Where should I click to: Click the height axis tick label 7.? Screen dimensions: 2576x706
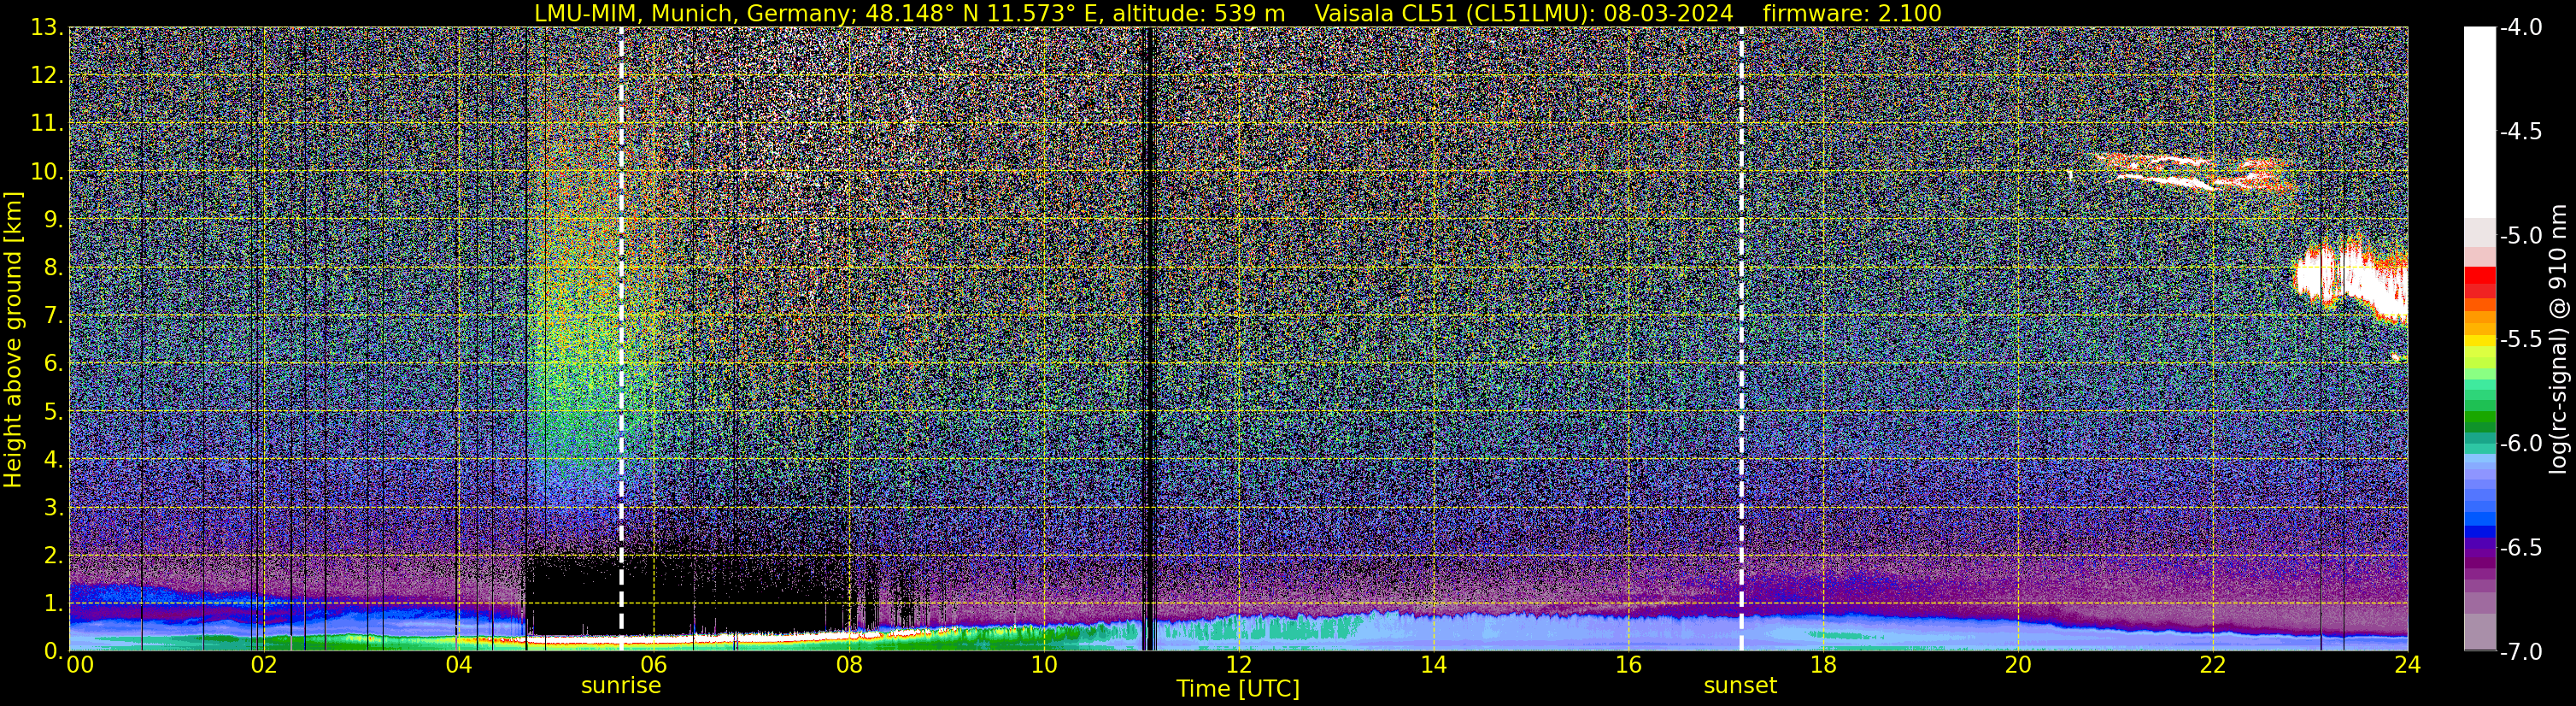[53, 315]
